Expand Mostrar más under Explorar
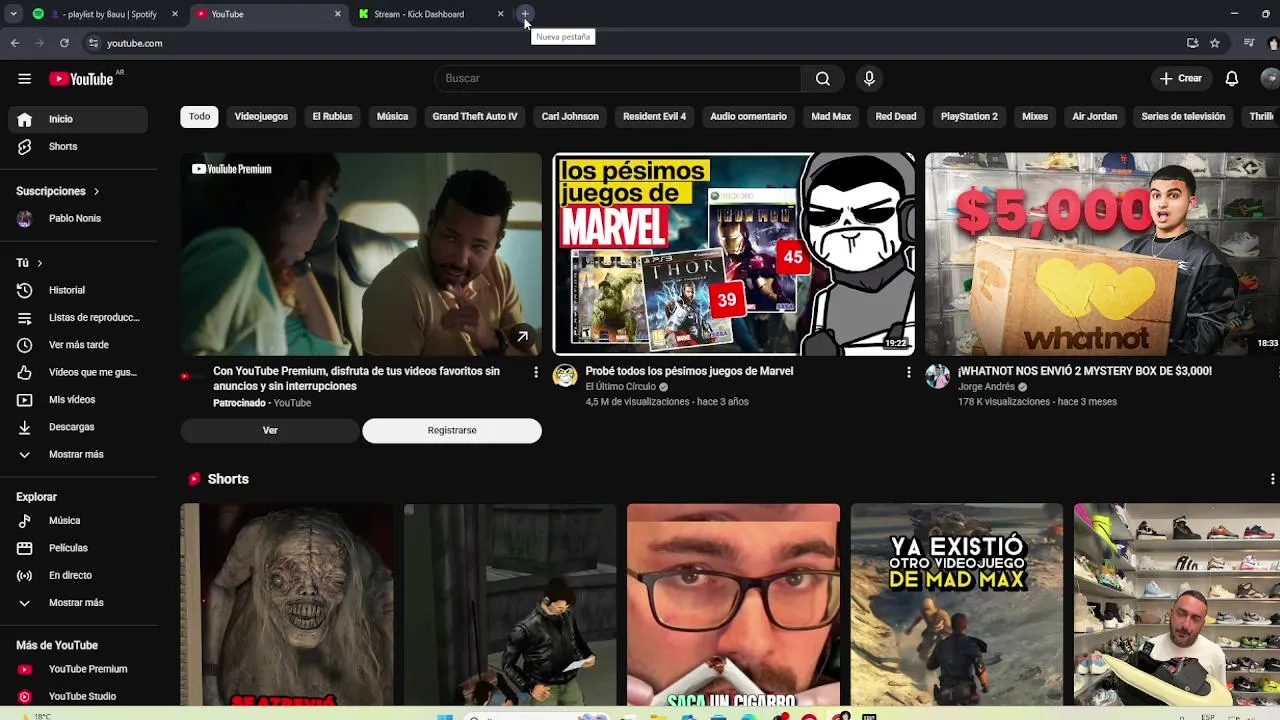 [78, 603]
